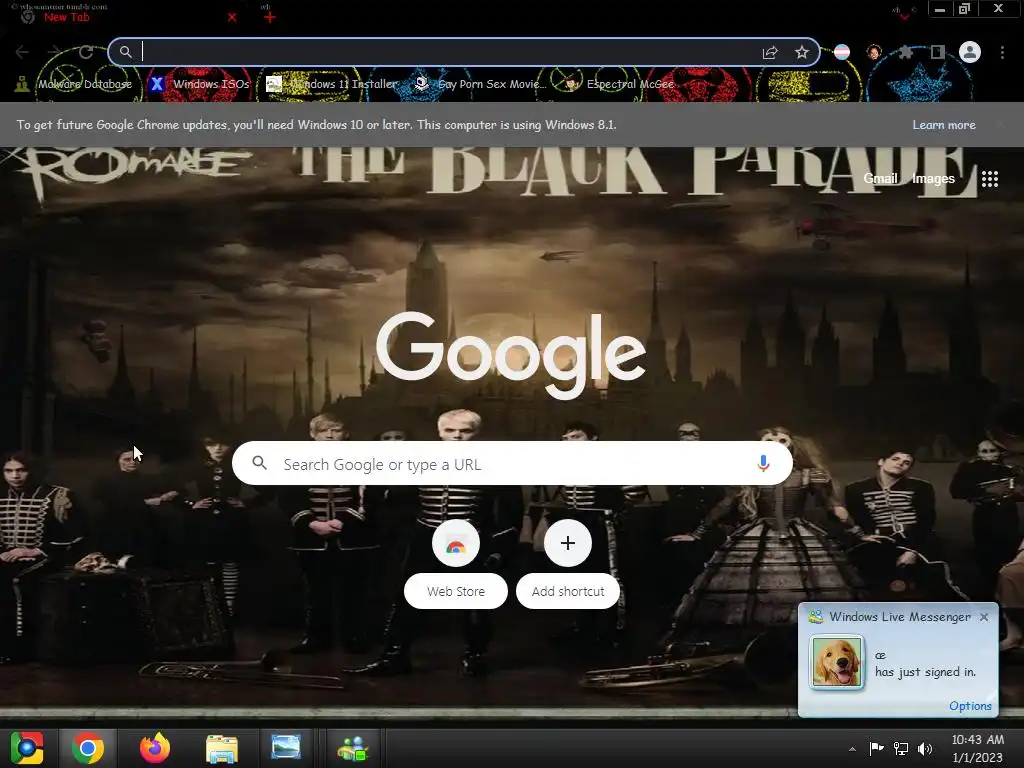Open Windows Live Messenger taskbar icon
1024x768 pixels.
pos(353,748)
